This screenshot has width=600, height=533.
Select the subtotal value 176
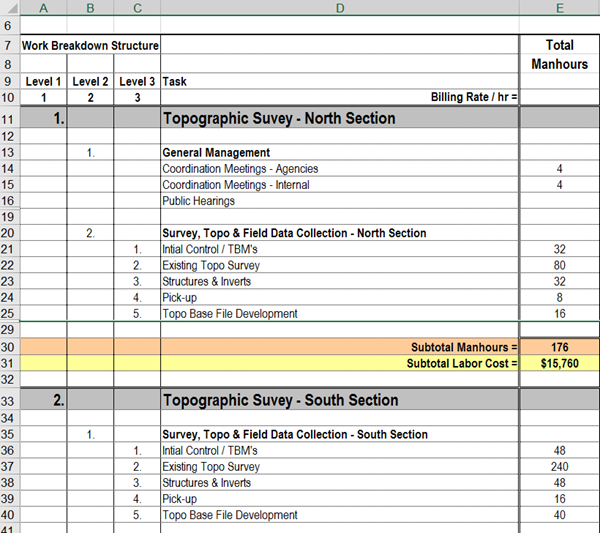(x=559, y=347)
